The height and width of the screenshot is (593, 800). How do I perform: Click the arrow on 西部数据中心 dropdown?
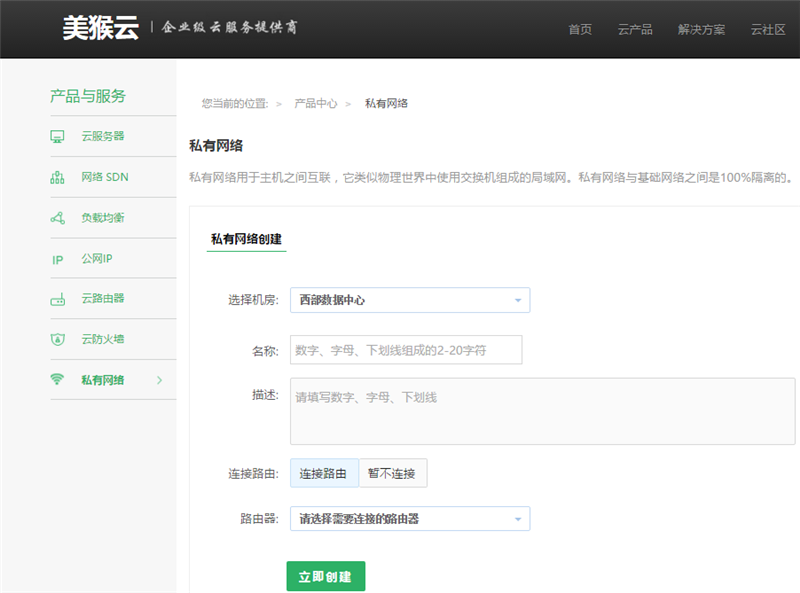point(518,300)
